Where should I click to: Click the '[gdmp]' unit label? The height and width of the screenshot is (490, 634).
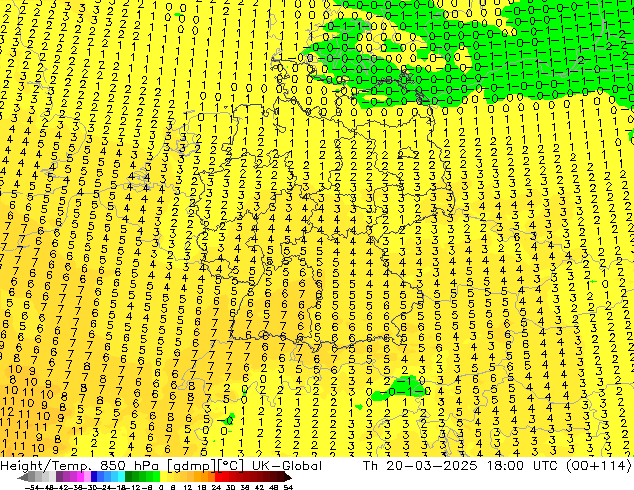pos(191,466)
